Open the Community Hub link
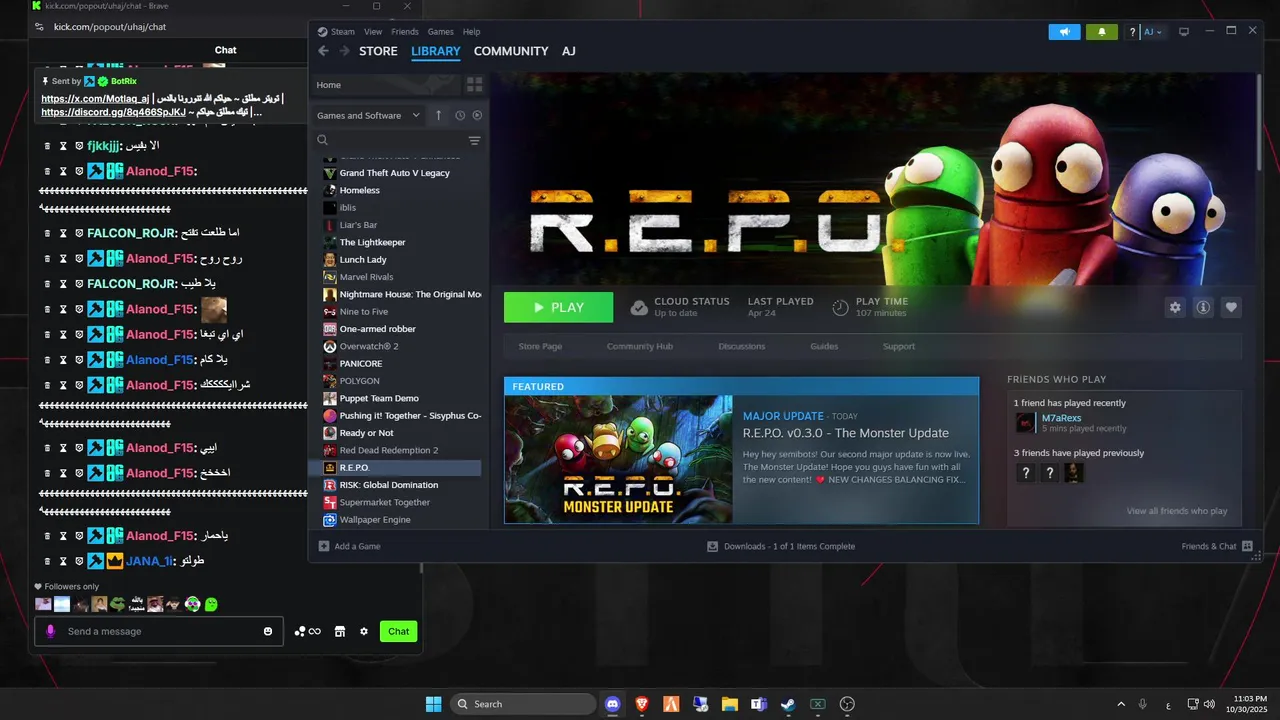This screenshot has width=1280, height=720. (639, 346)
